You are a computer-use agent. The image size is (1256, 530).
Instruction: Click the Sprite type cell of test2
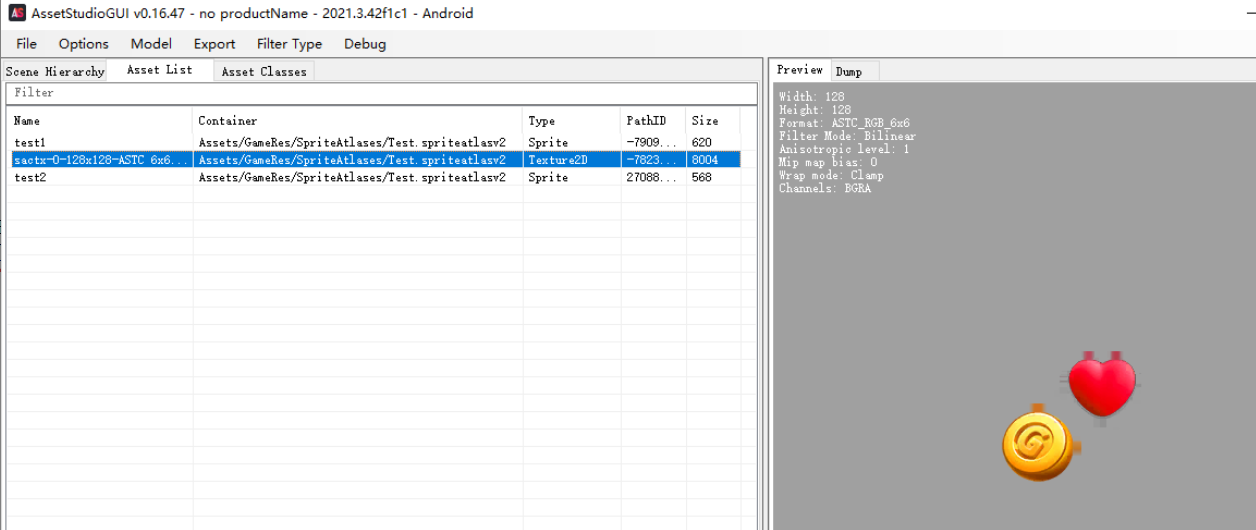(548, 177)
